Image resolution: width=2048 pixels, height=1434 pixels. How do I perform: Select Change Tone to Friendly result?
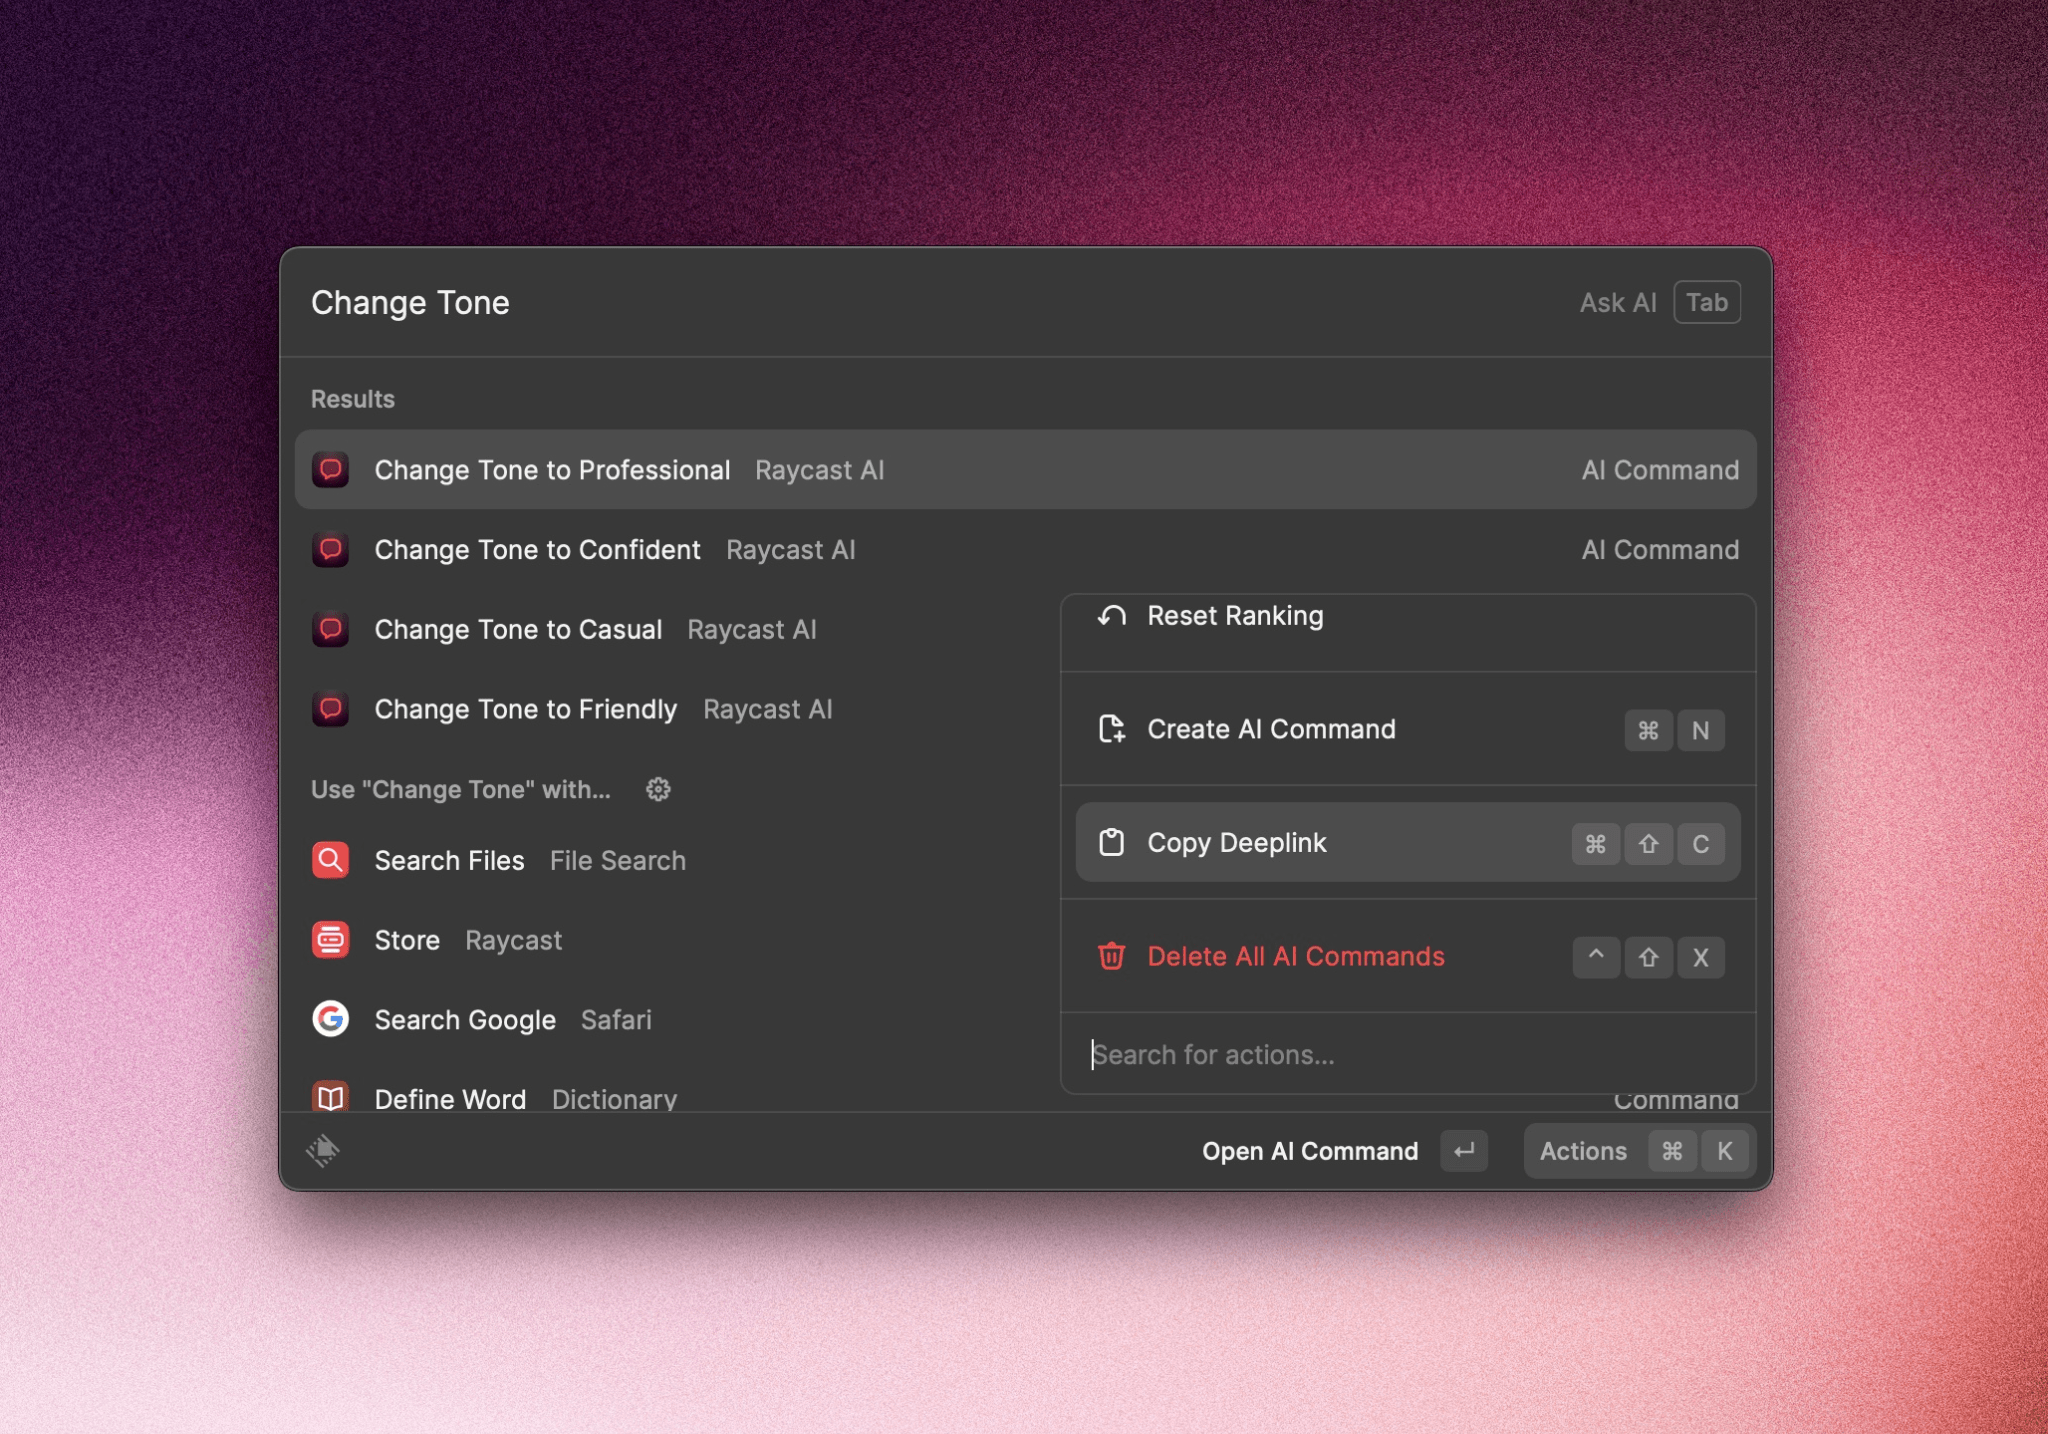tap(525, 709)
